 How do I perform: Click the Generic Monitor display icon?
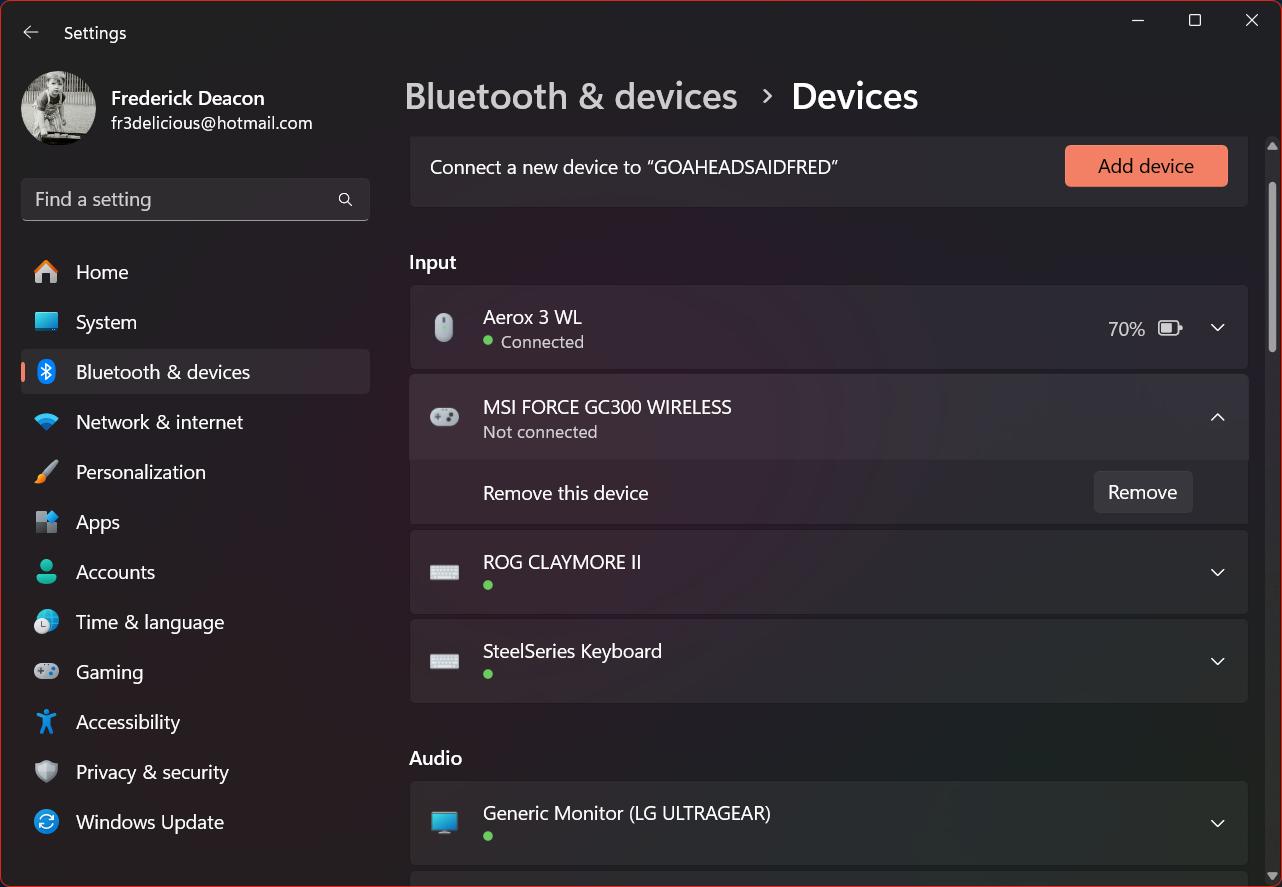coord(444,823)
